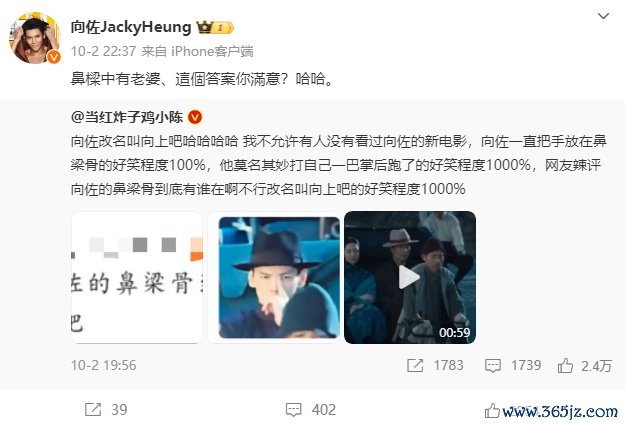This screenshot has width=625, height=427.
Task: Open the 鼻梁骨 text screenshot thumbnail
Action: click(137, 277)
